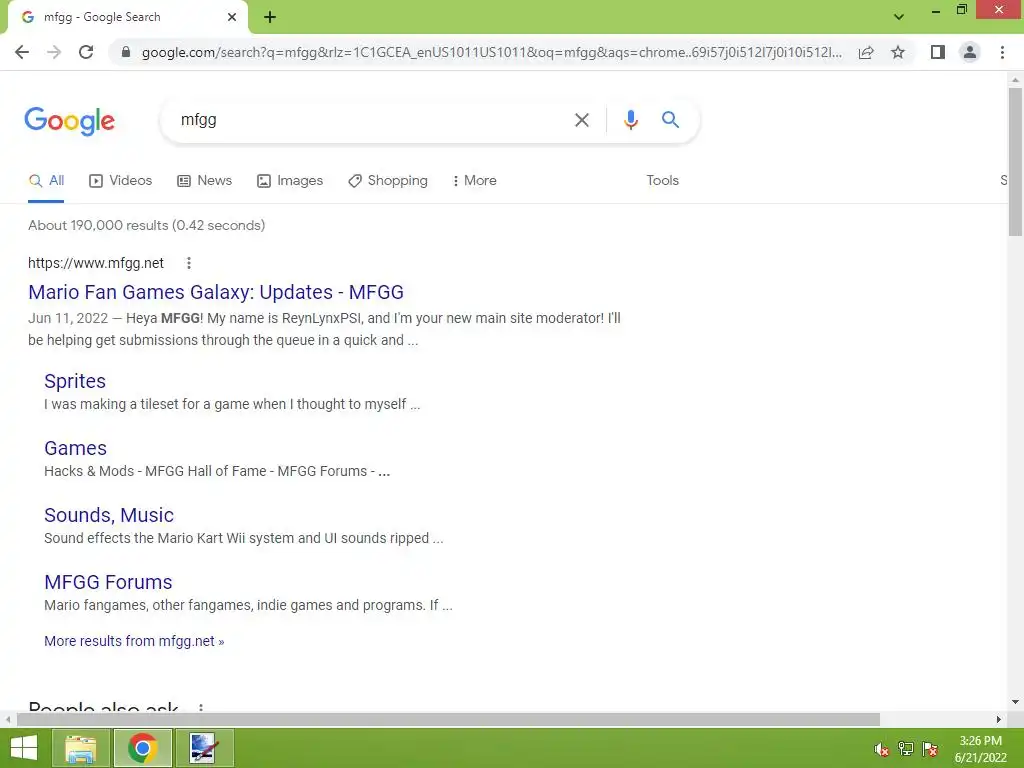The height and width of the screenshot is (768, 1024).
Task: Click the vertical scrollbar thumb
Action: click(x=1015, y=161)
